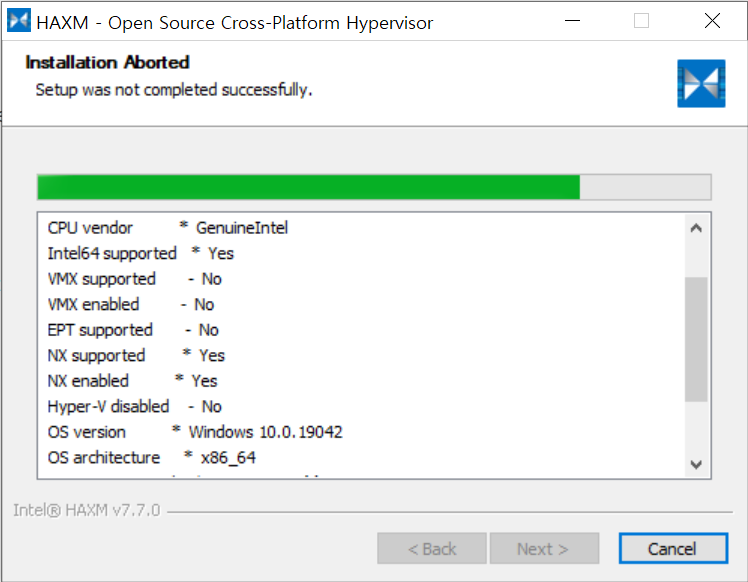Click the HAXM icon in the title bar
Image resolution: width=748 pixels, height=582 pixels.
(19, 21)
